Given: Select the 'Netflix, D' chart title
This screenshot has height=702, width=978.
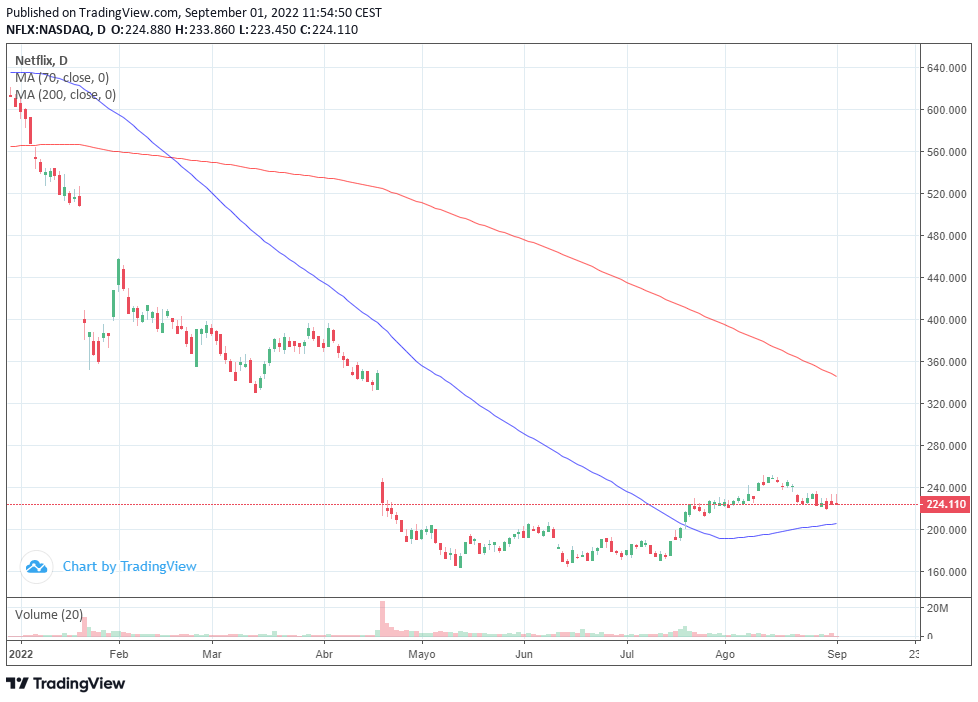Looking at the screenshot, I should (41, 61).
